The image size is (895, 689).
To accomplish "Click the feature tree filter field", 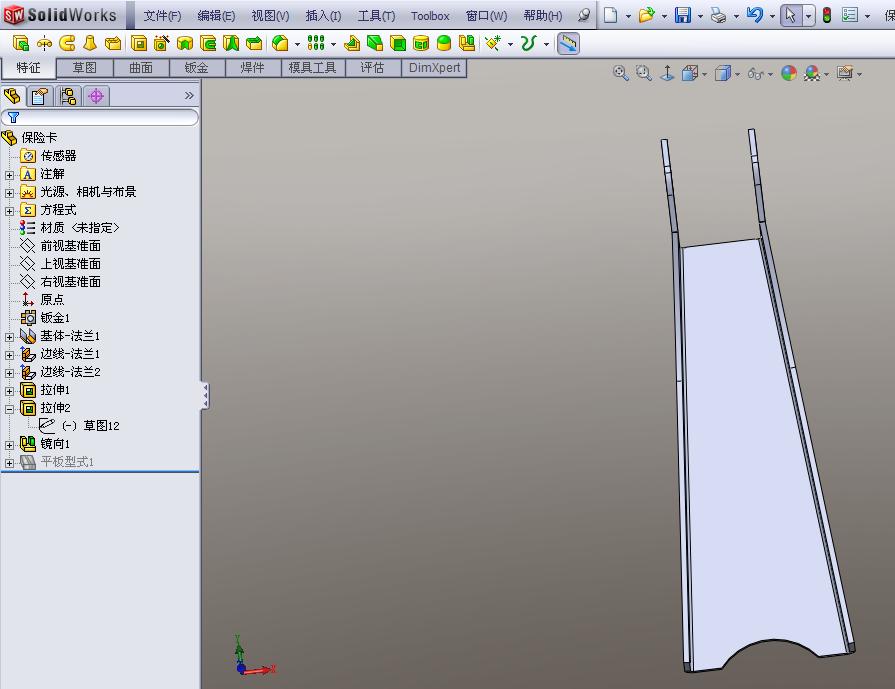I will (x=100, y=118).
